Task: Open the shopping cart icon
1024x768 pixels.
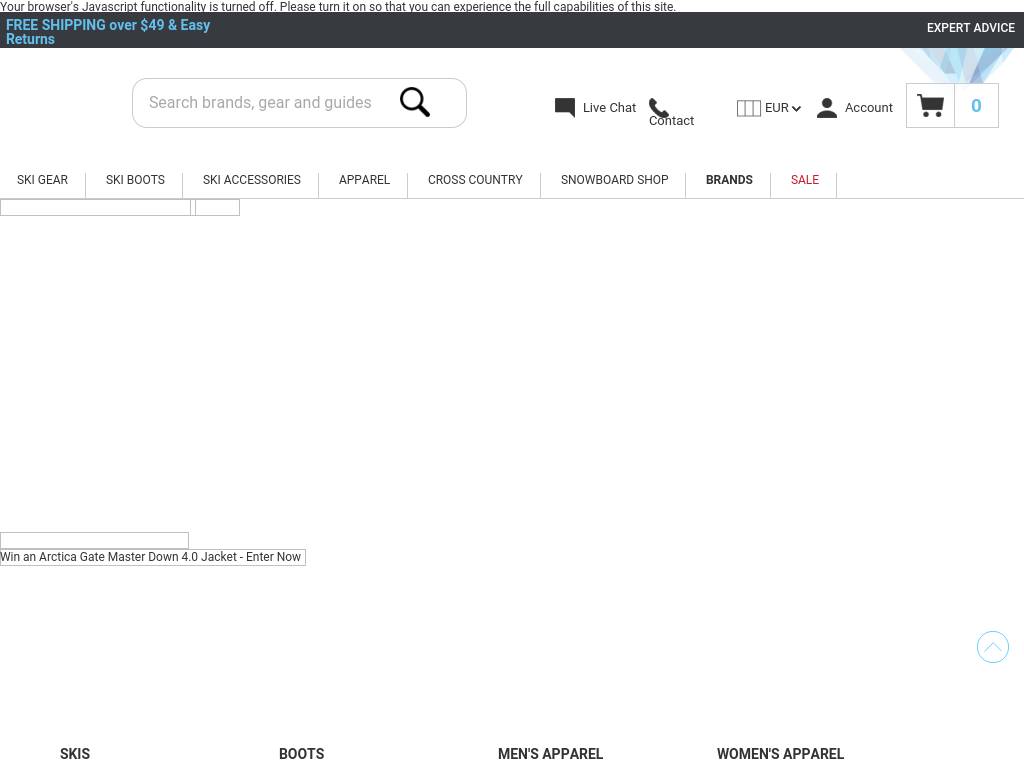Action: pyautogui.click(x=930, y=105)
